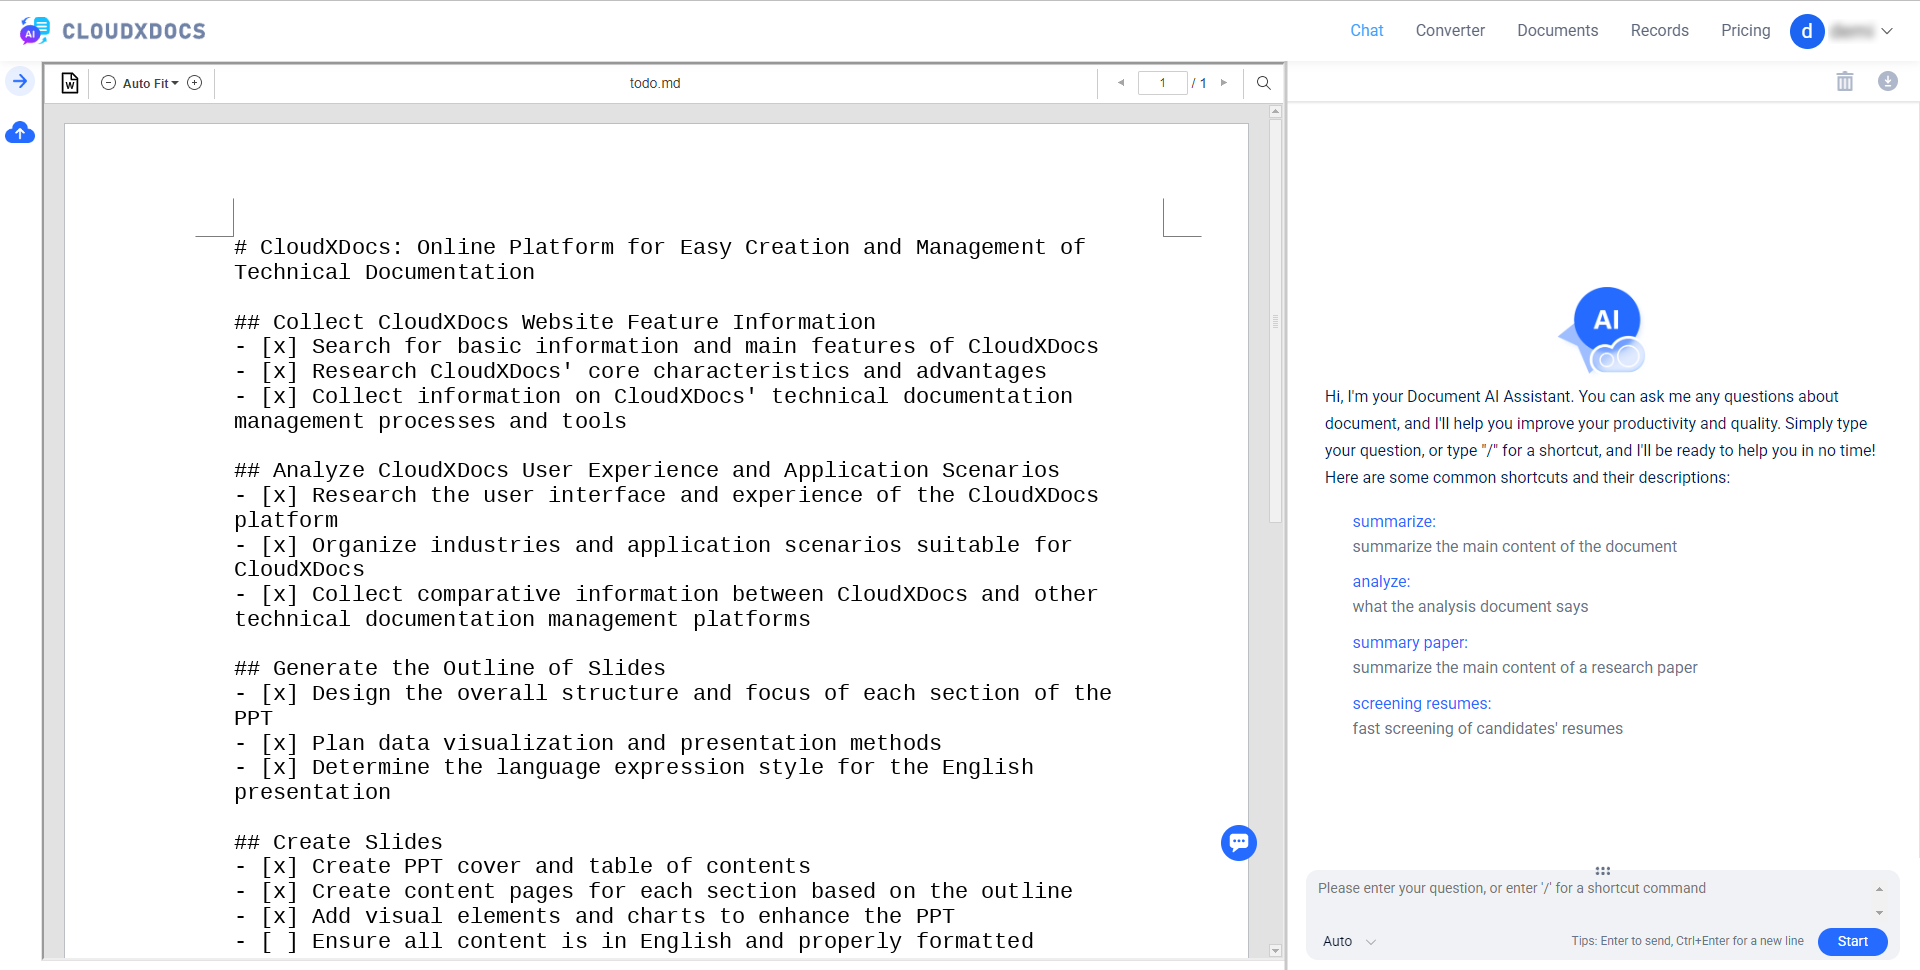
Task: Click the cloud upload icon
Action: pos(20,133)
